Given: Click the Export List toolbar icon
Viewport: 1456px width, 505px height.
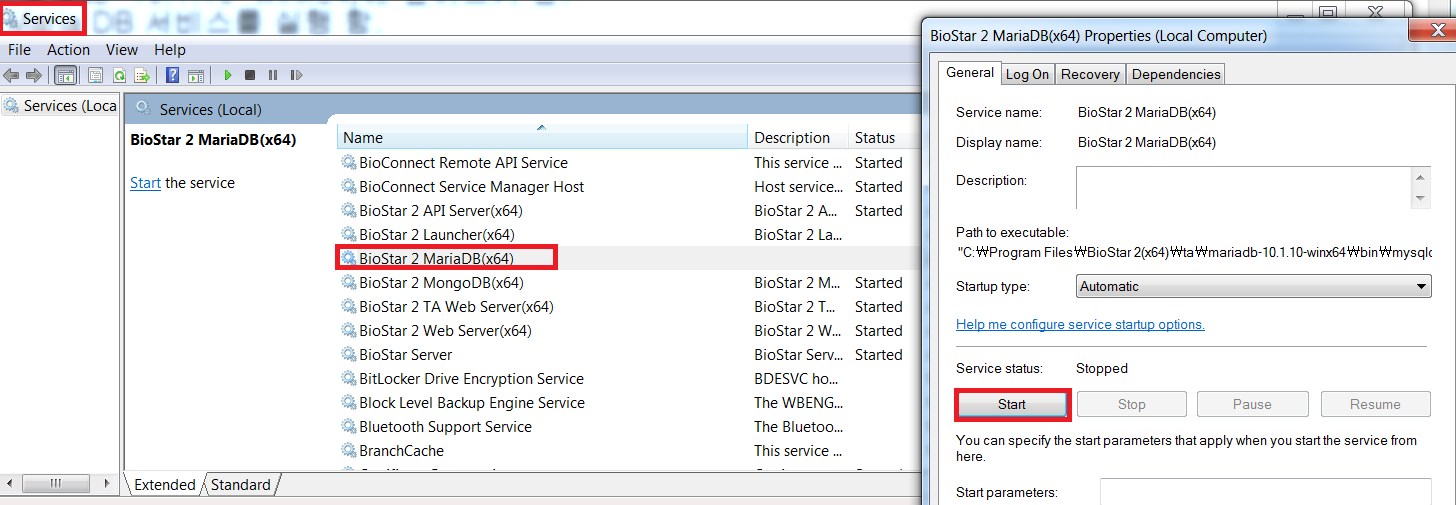Looking at the screenshot, I should [x=142, y=75].
